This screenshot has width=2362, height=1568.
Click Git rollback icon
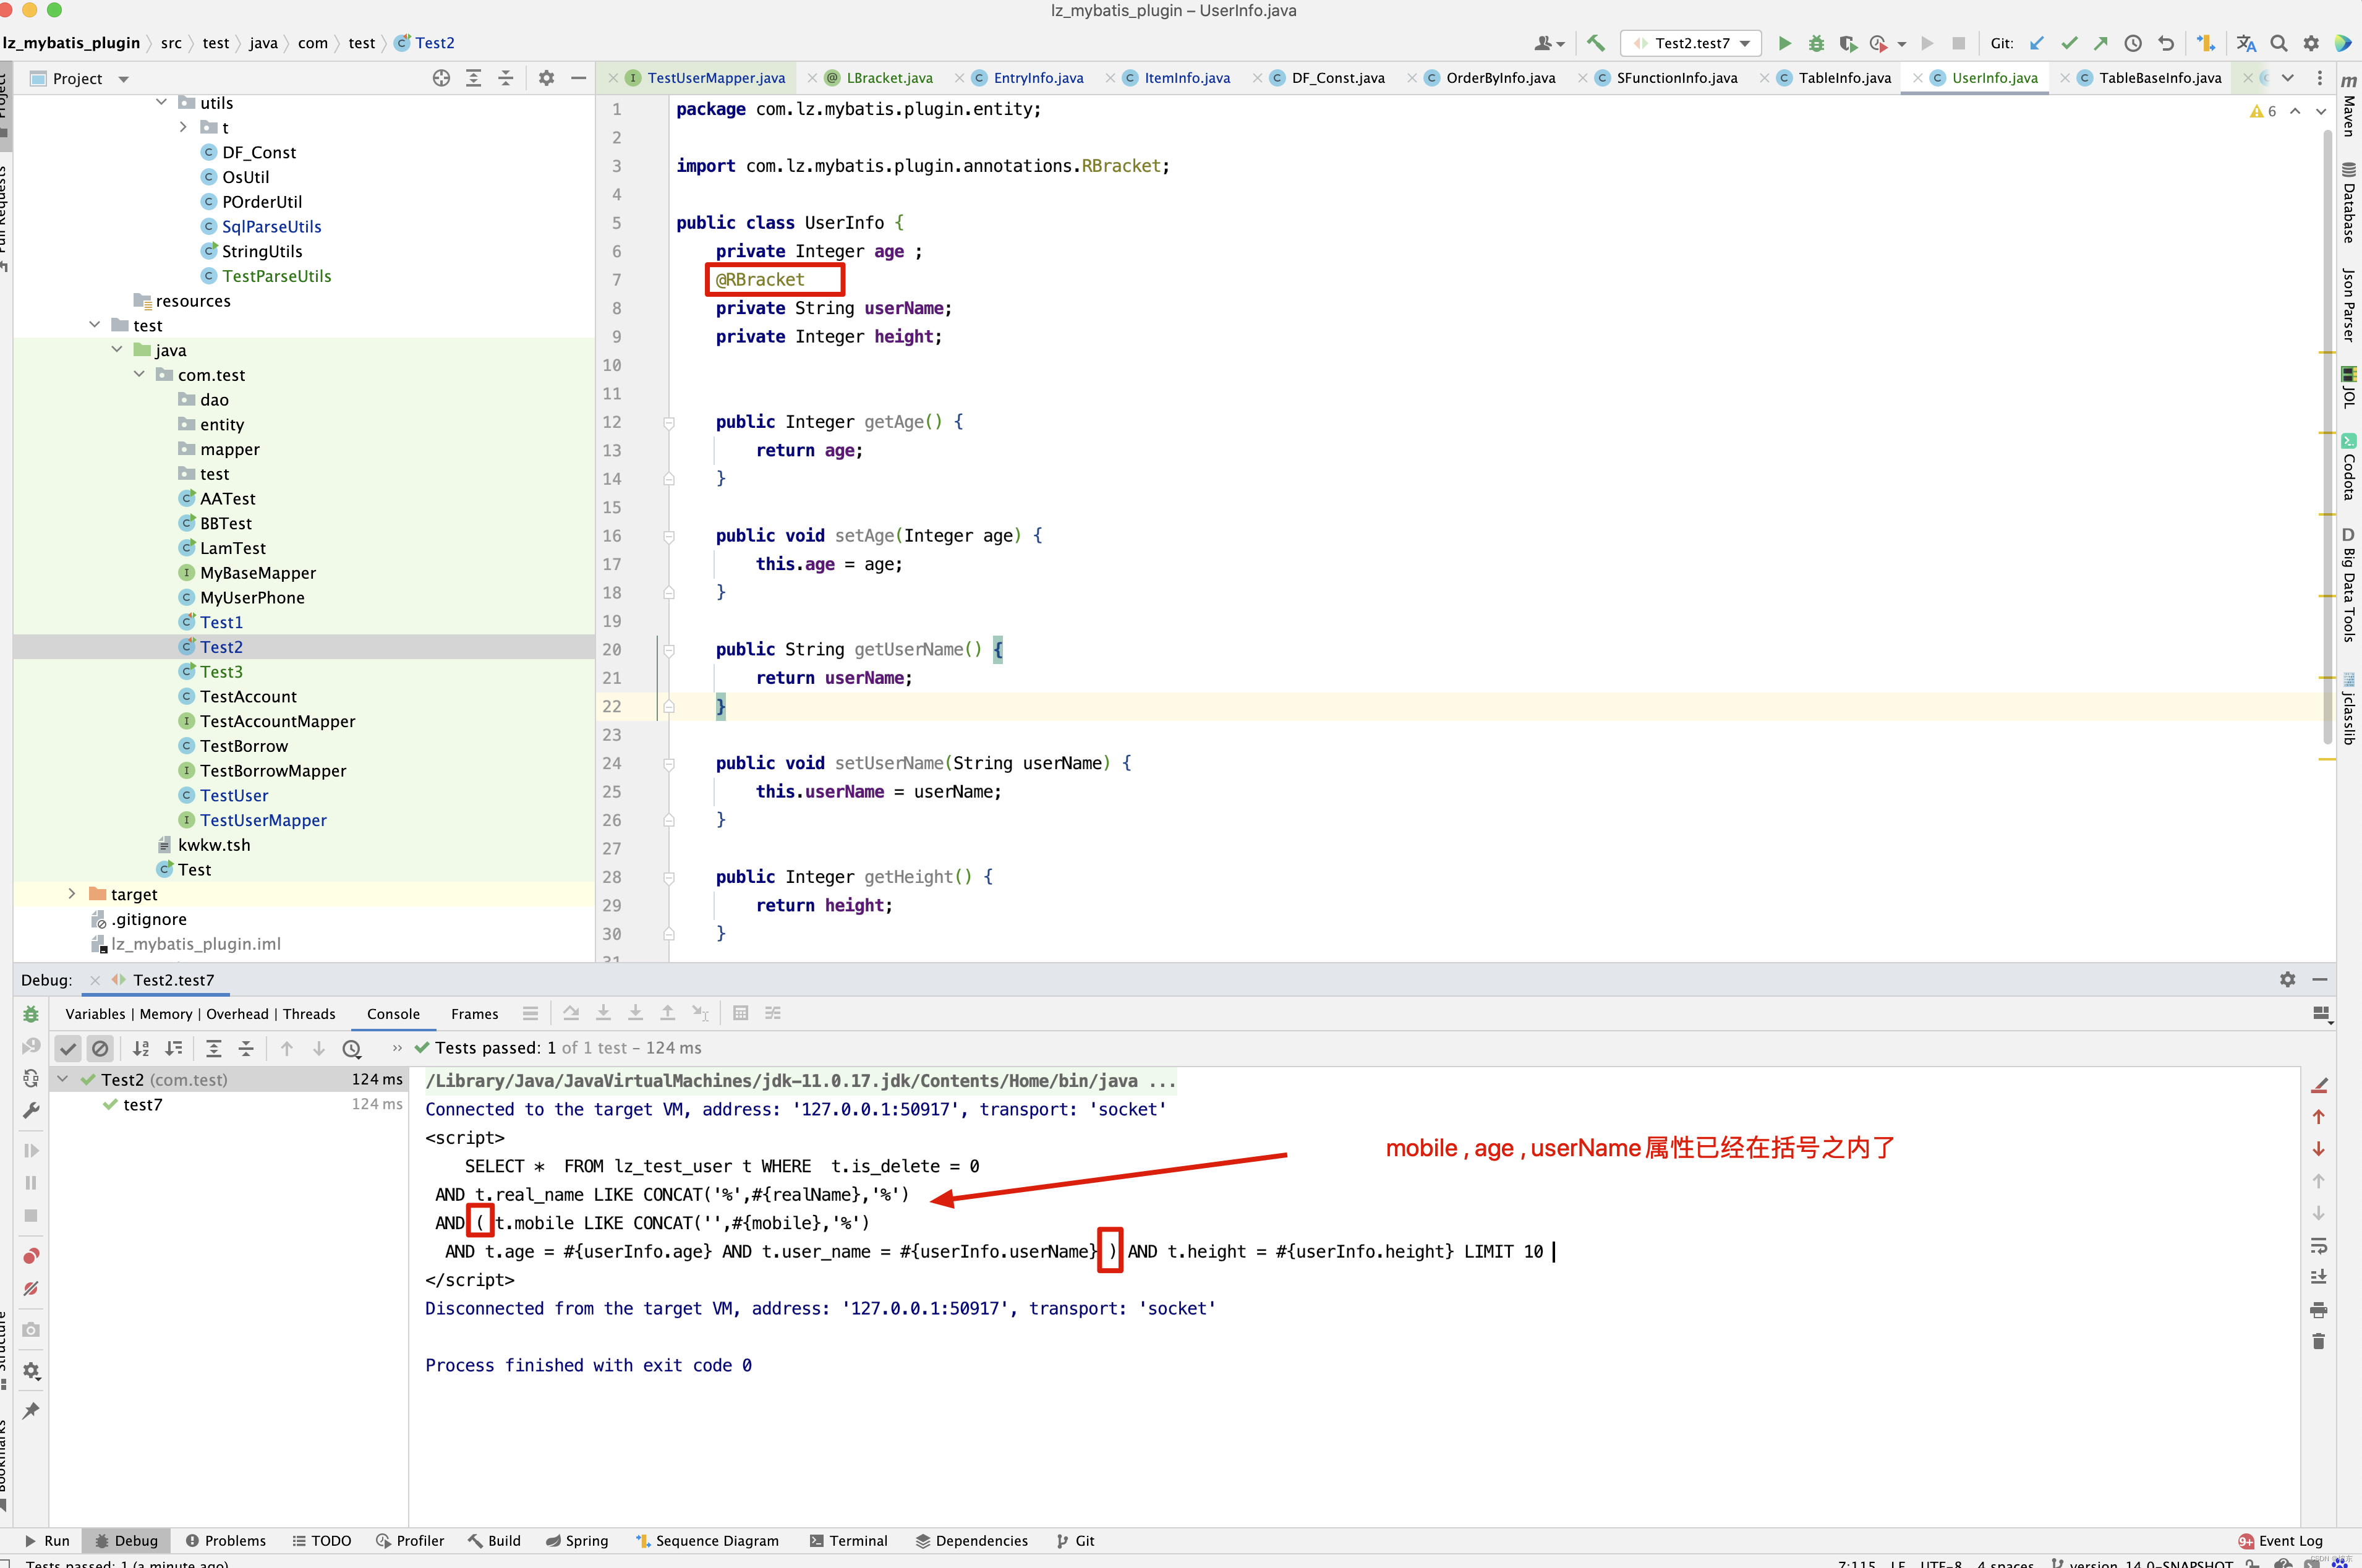(x=2165, y=43)
